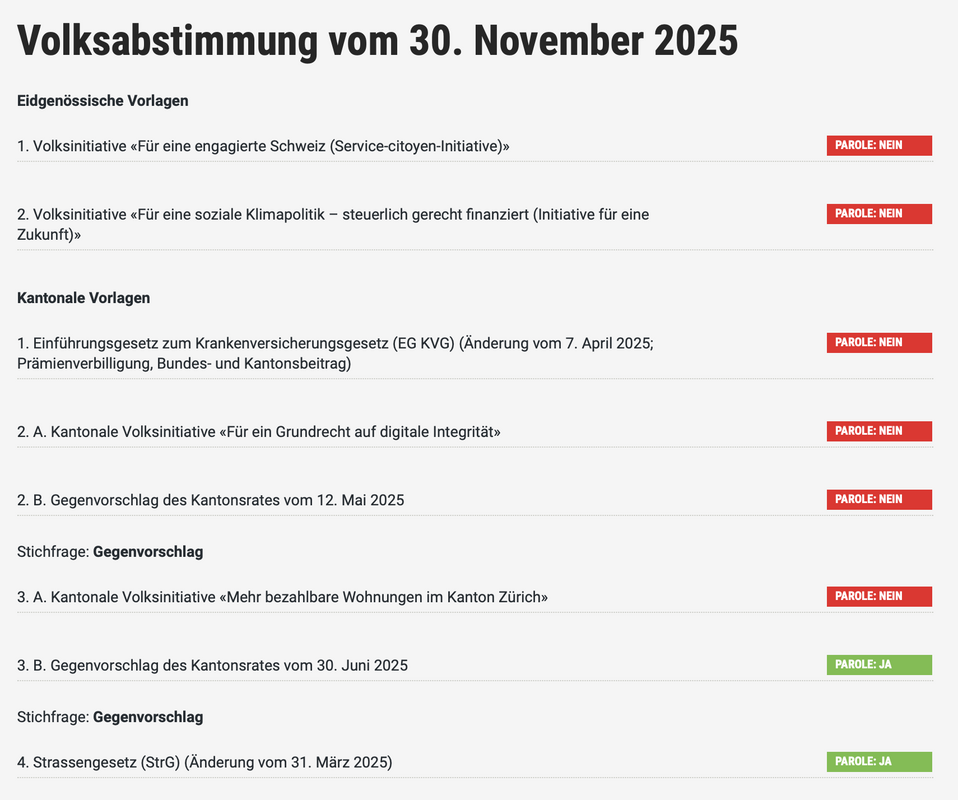Click the green JA badge for the 30. Juni Gegenvorschlag
The height and width of the screenshot is (800, 958).
coord(879,665)
